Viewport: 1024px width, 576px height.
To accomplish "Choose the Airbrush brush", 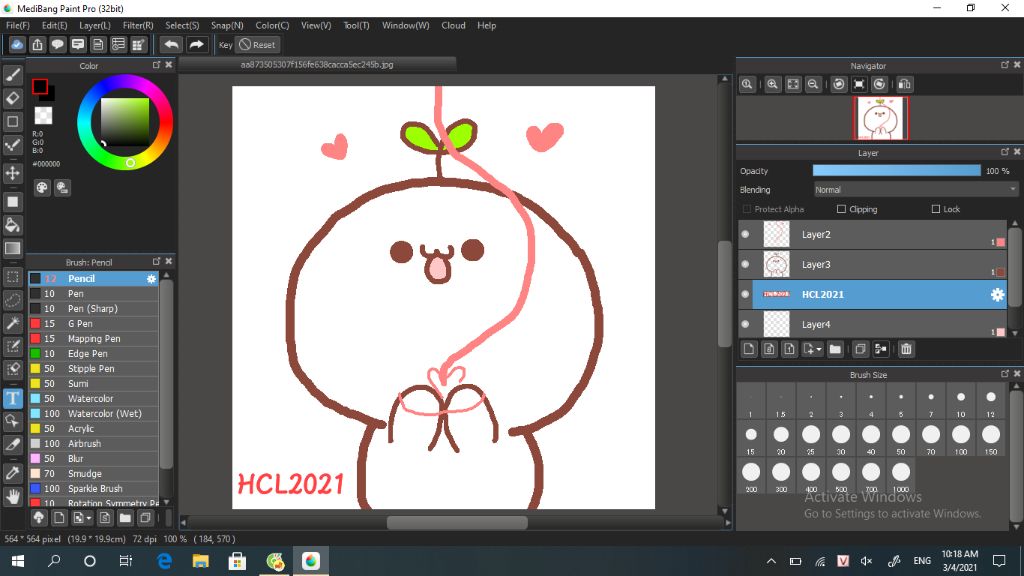I will [93, 444].
